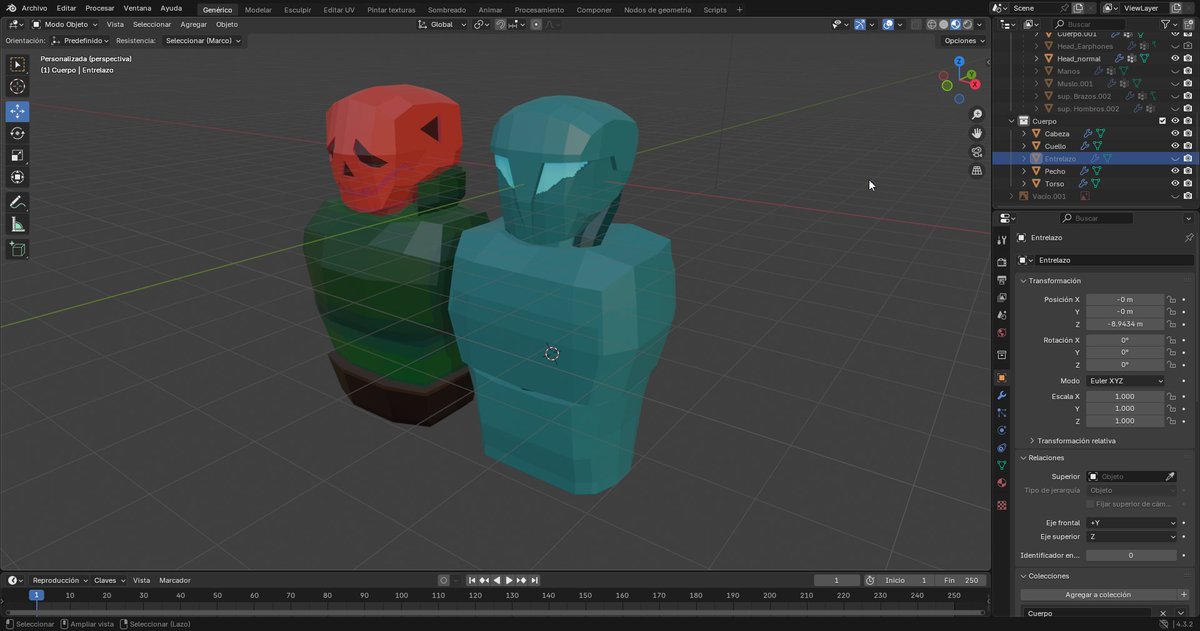The image size is (1200, 631).
Task: Expand the Torso tree item
Action: [x=1023, y=184]
